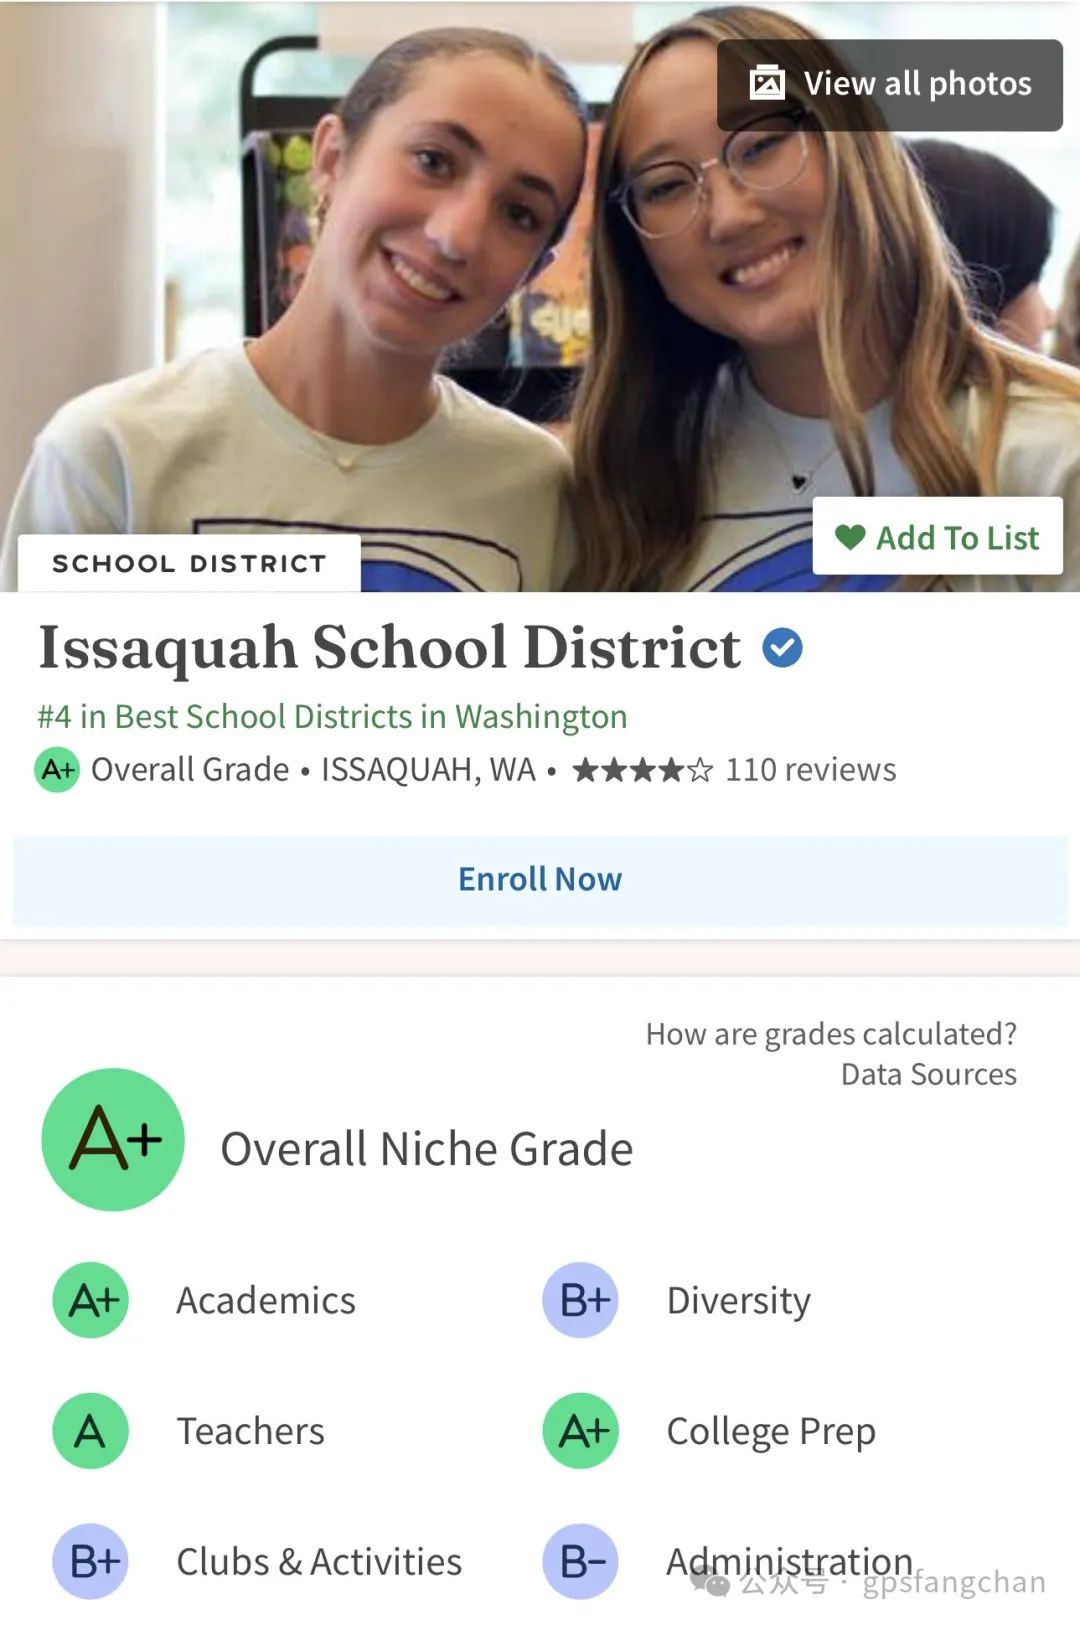Image resolution: width=1080 pixels, height=1625 pixels.
Task: Open the View all photos button
Action: tap(889, 85)
